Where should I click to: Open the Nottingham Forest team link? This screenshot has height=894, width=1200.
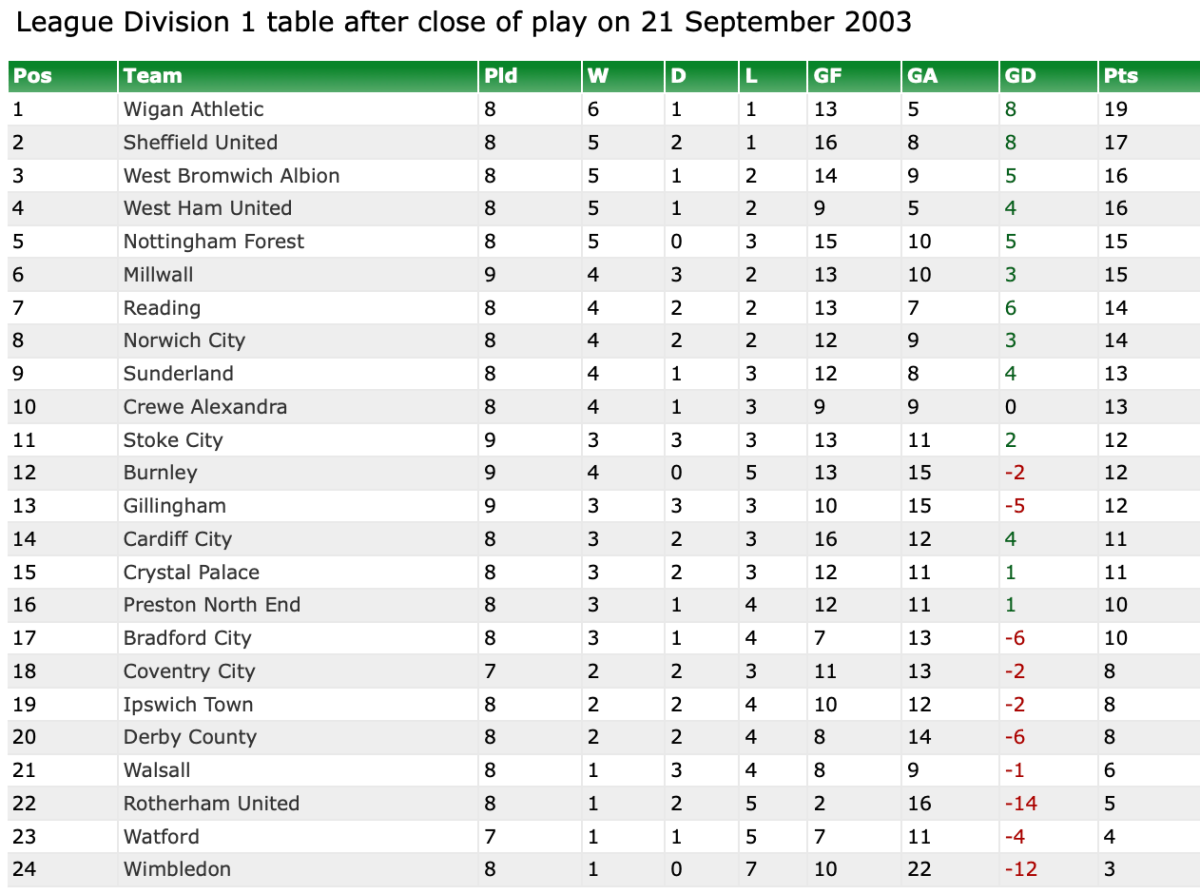click(x=213, y=241)
